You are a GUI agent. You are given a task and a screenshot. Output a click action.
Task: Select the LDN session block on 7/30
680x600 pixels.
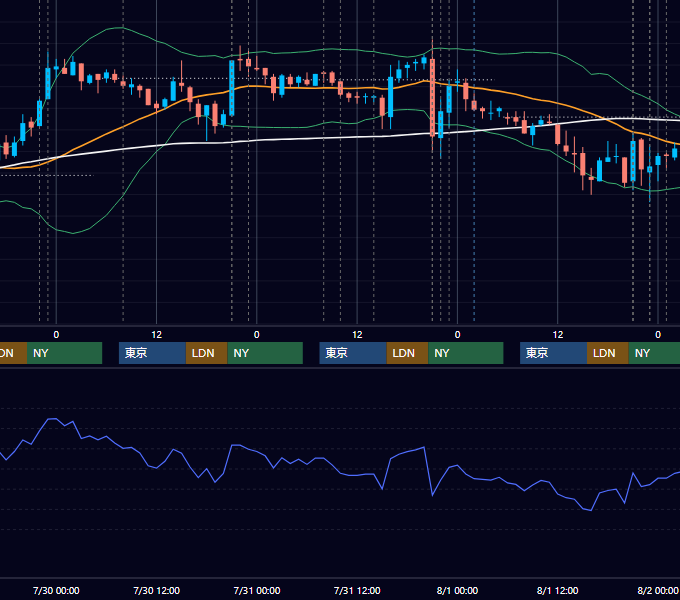click(206, 353)
